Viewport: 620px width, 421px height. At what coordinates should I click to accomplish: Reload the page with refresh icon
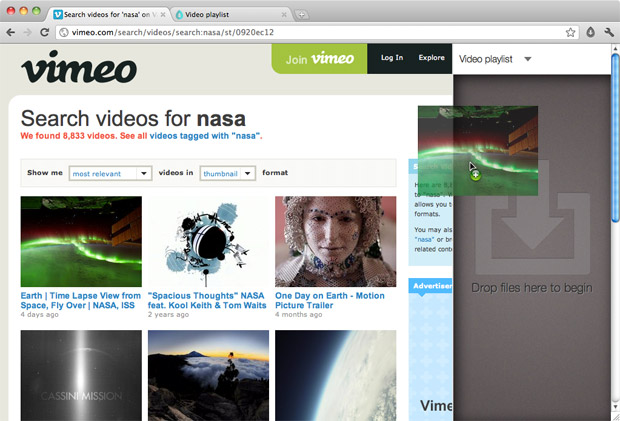pyautogui.click(x=46, y=32)
